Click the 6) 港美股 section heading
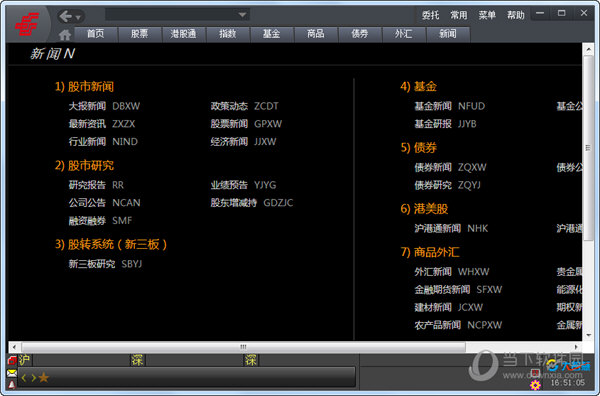600x396 pixels. click(x=424, y=209)
